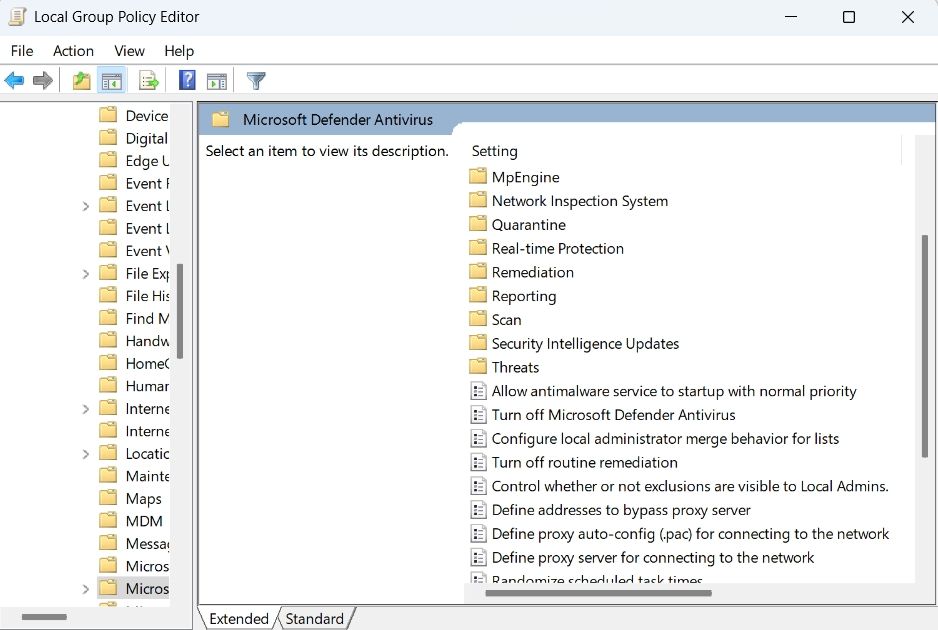
Task: Click the Maps folder icon in tree
Action: tap(108, 498)
